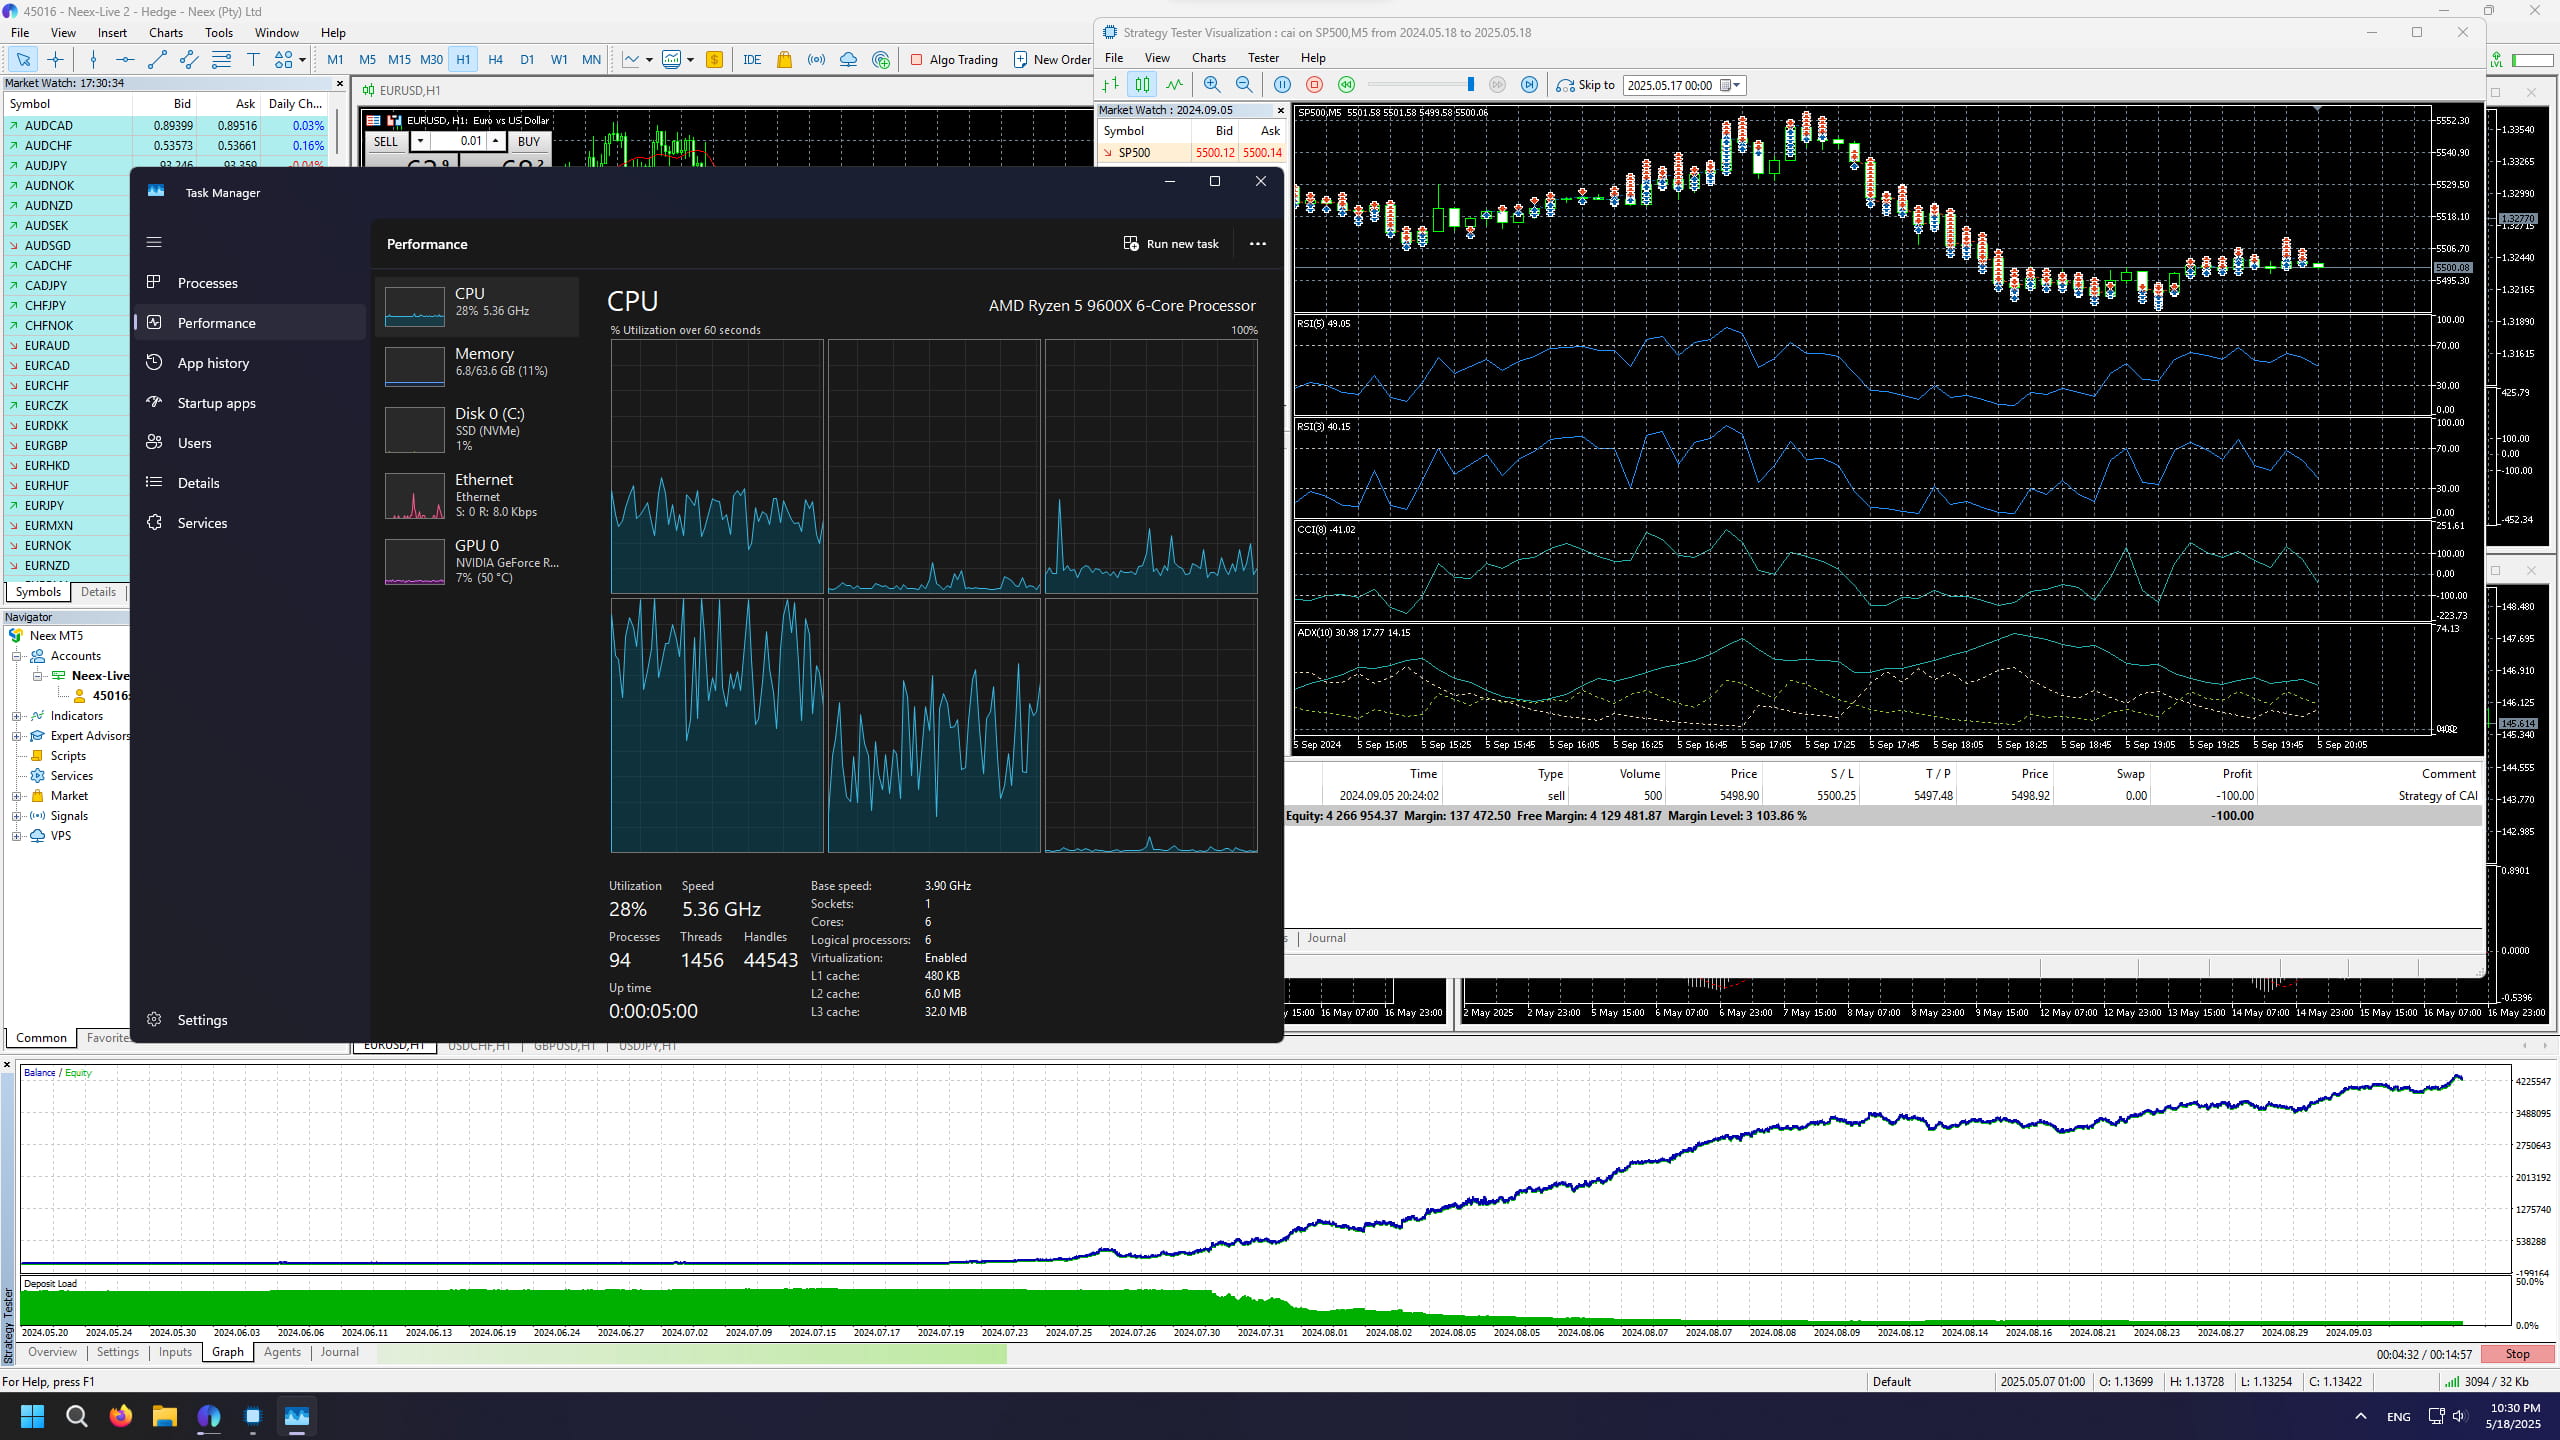Select the cursor arrow tool in MT5 toolbar

[23, 60]
